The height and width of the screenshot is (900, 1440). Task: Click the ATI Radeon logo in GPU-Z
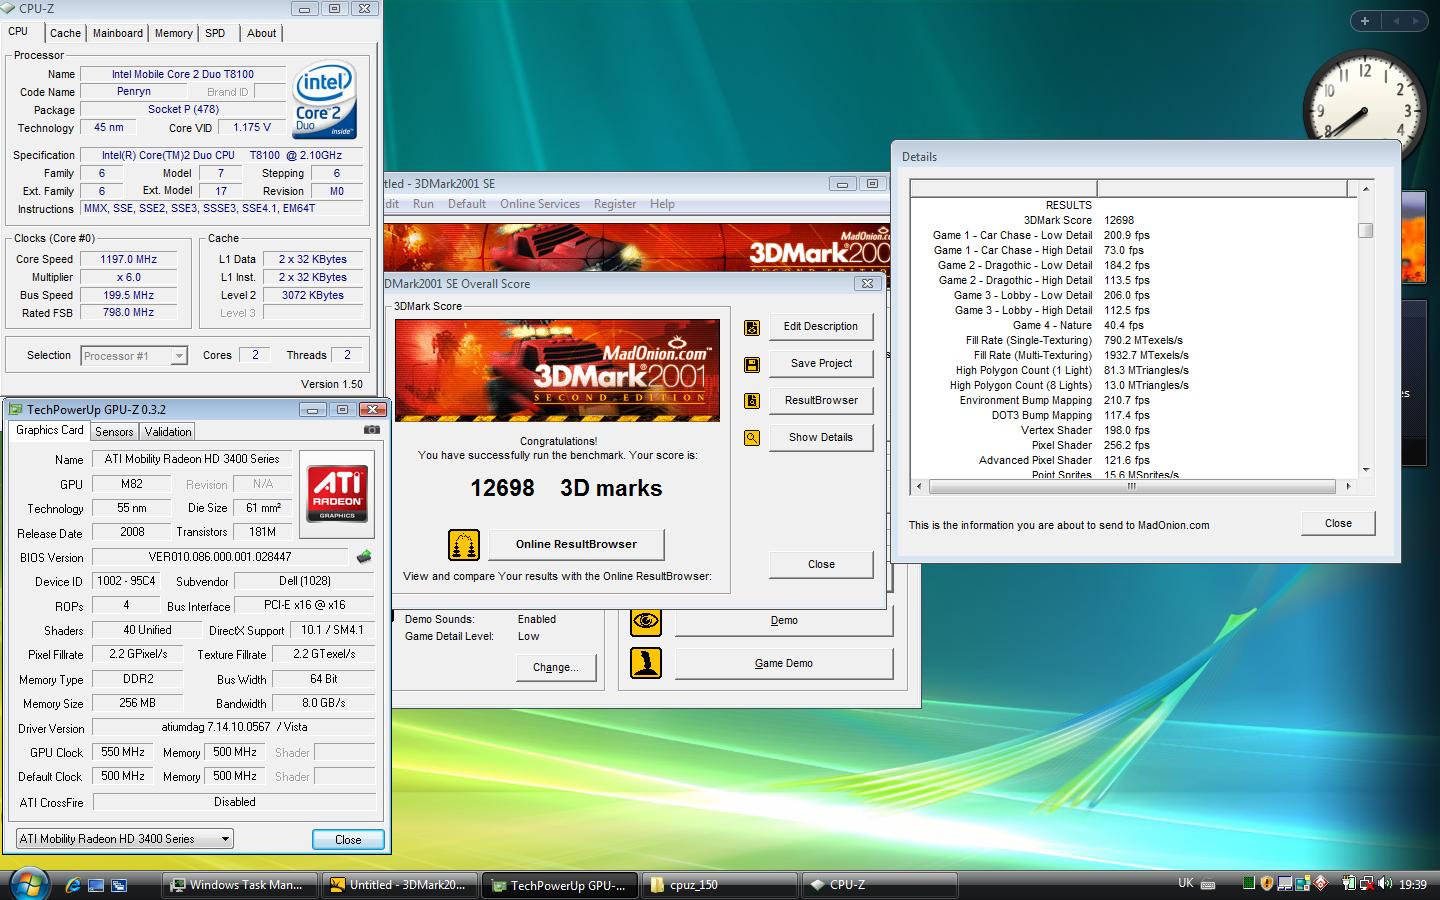[x=338, y=493]
